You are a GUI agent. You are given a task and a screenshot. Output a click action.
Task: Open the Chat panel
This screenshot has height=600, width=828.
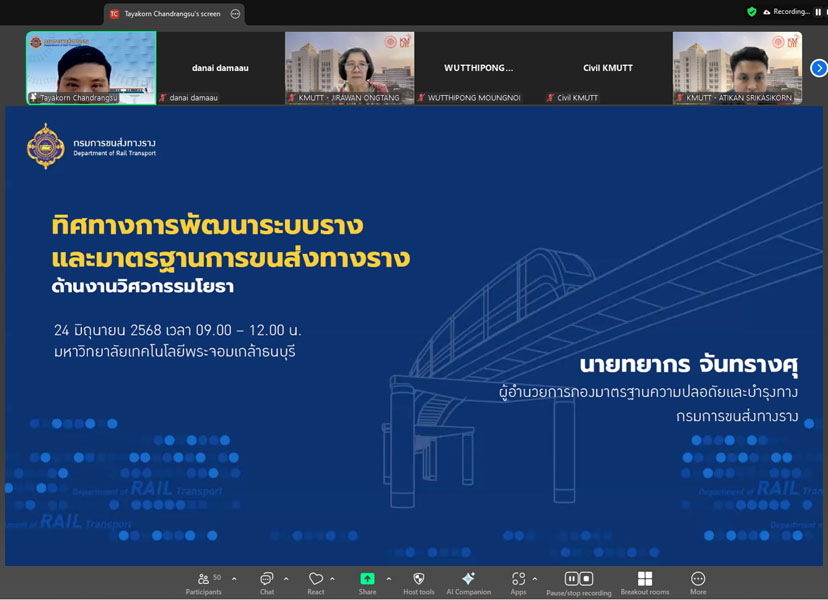pos(267,580)
